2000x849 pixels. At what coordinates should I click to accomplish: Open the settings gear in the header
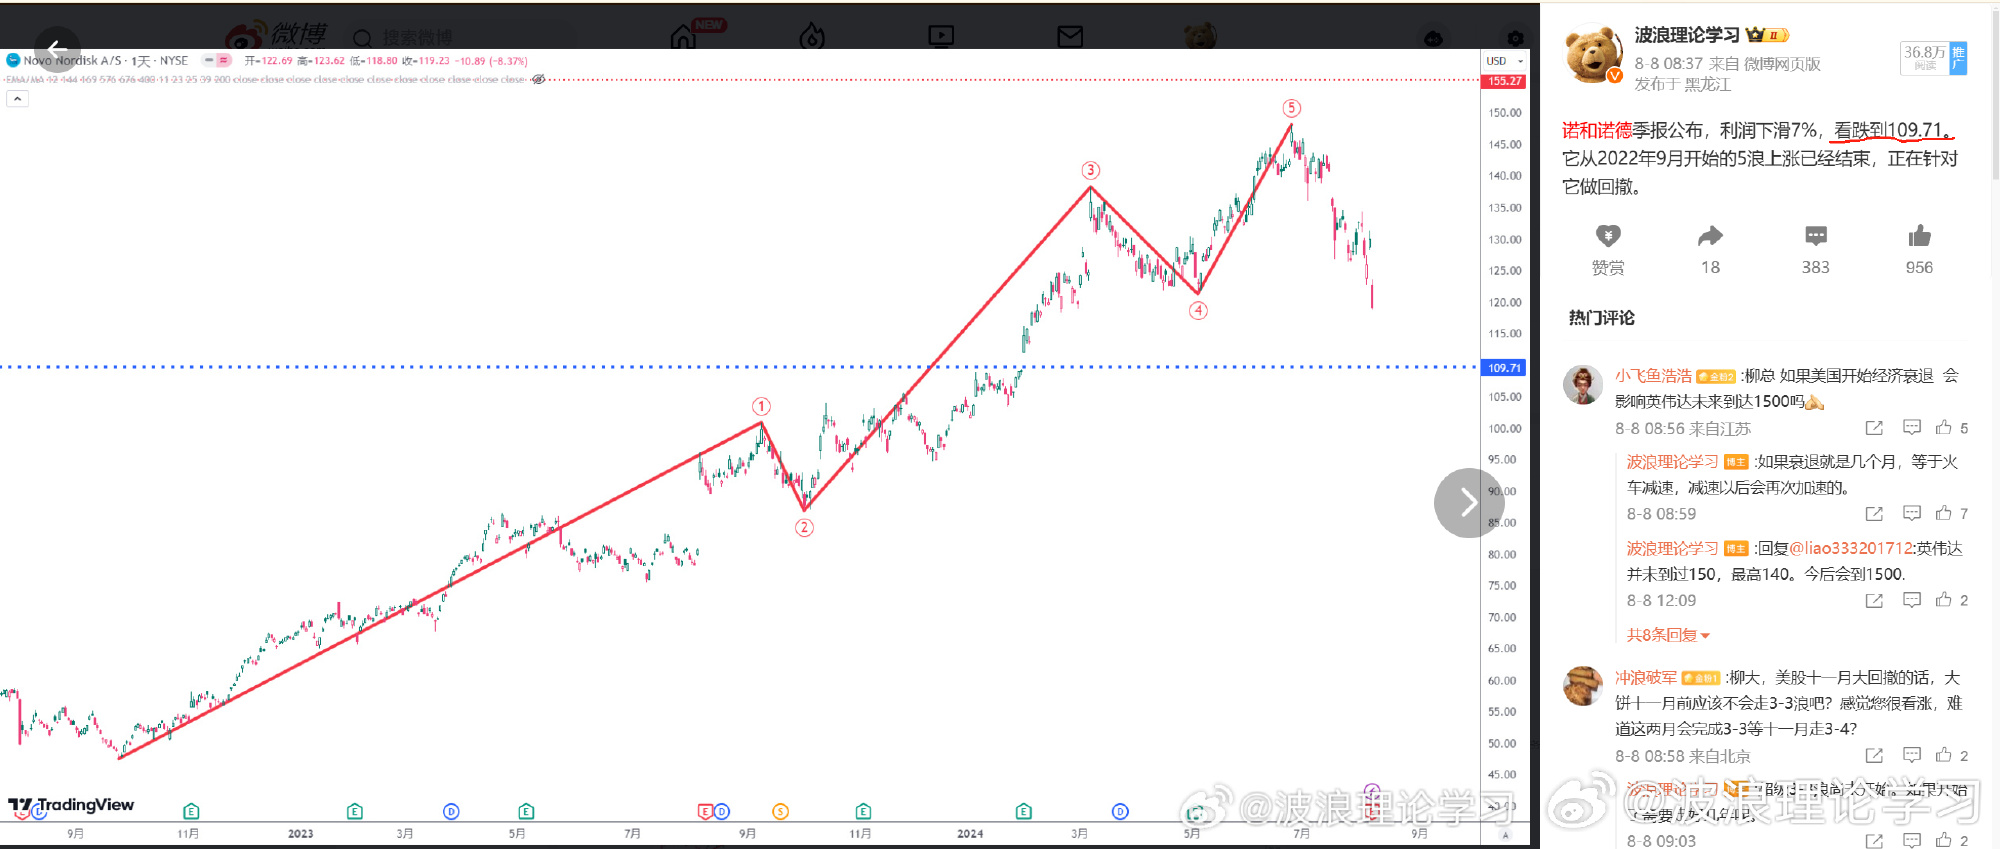[1515, 38]
